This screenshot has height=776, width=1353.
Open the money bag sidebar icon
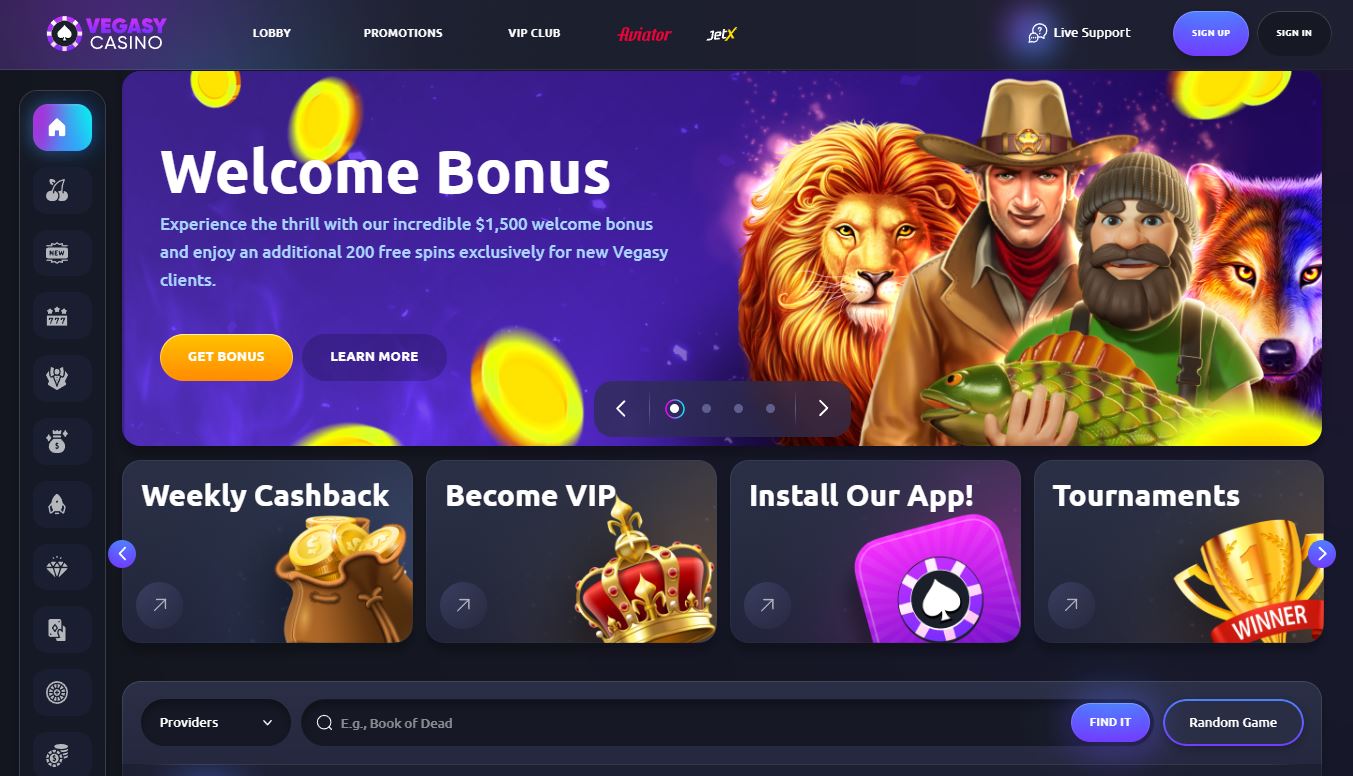(x=62, y=441)
